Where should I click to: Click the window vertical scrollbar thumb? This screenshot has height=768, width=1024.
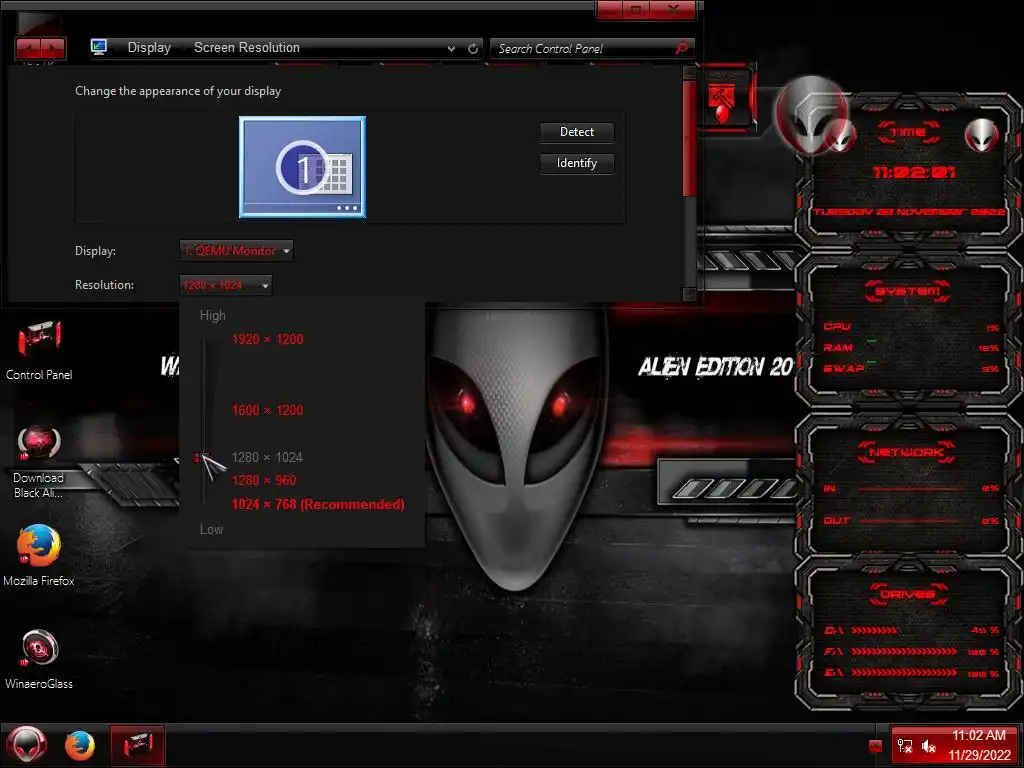click(689, 137)
